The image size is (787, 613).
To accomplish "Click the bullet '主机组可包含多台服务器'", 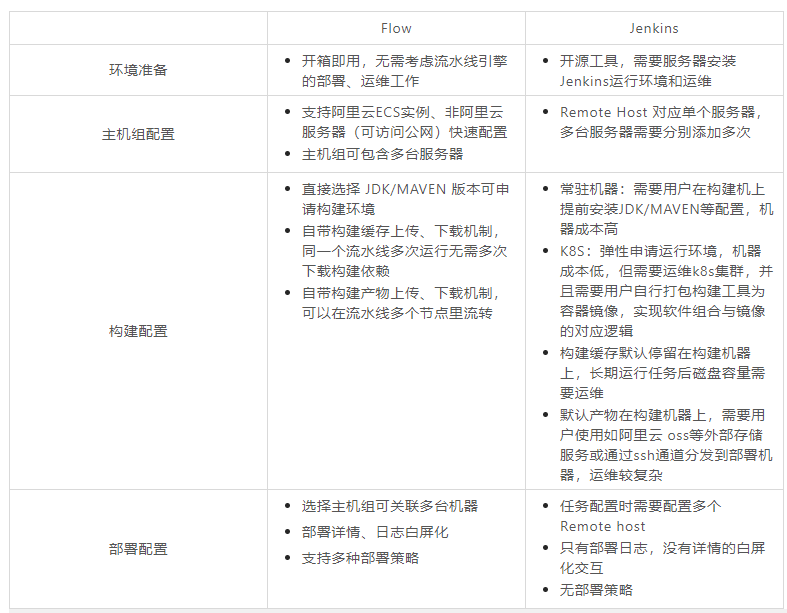I will [382, 154].
